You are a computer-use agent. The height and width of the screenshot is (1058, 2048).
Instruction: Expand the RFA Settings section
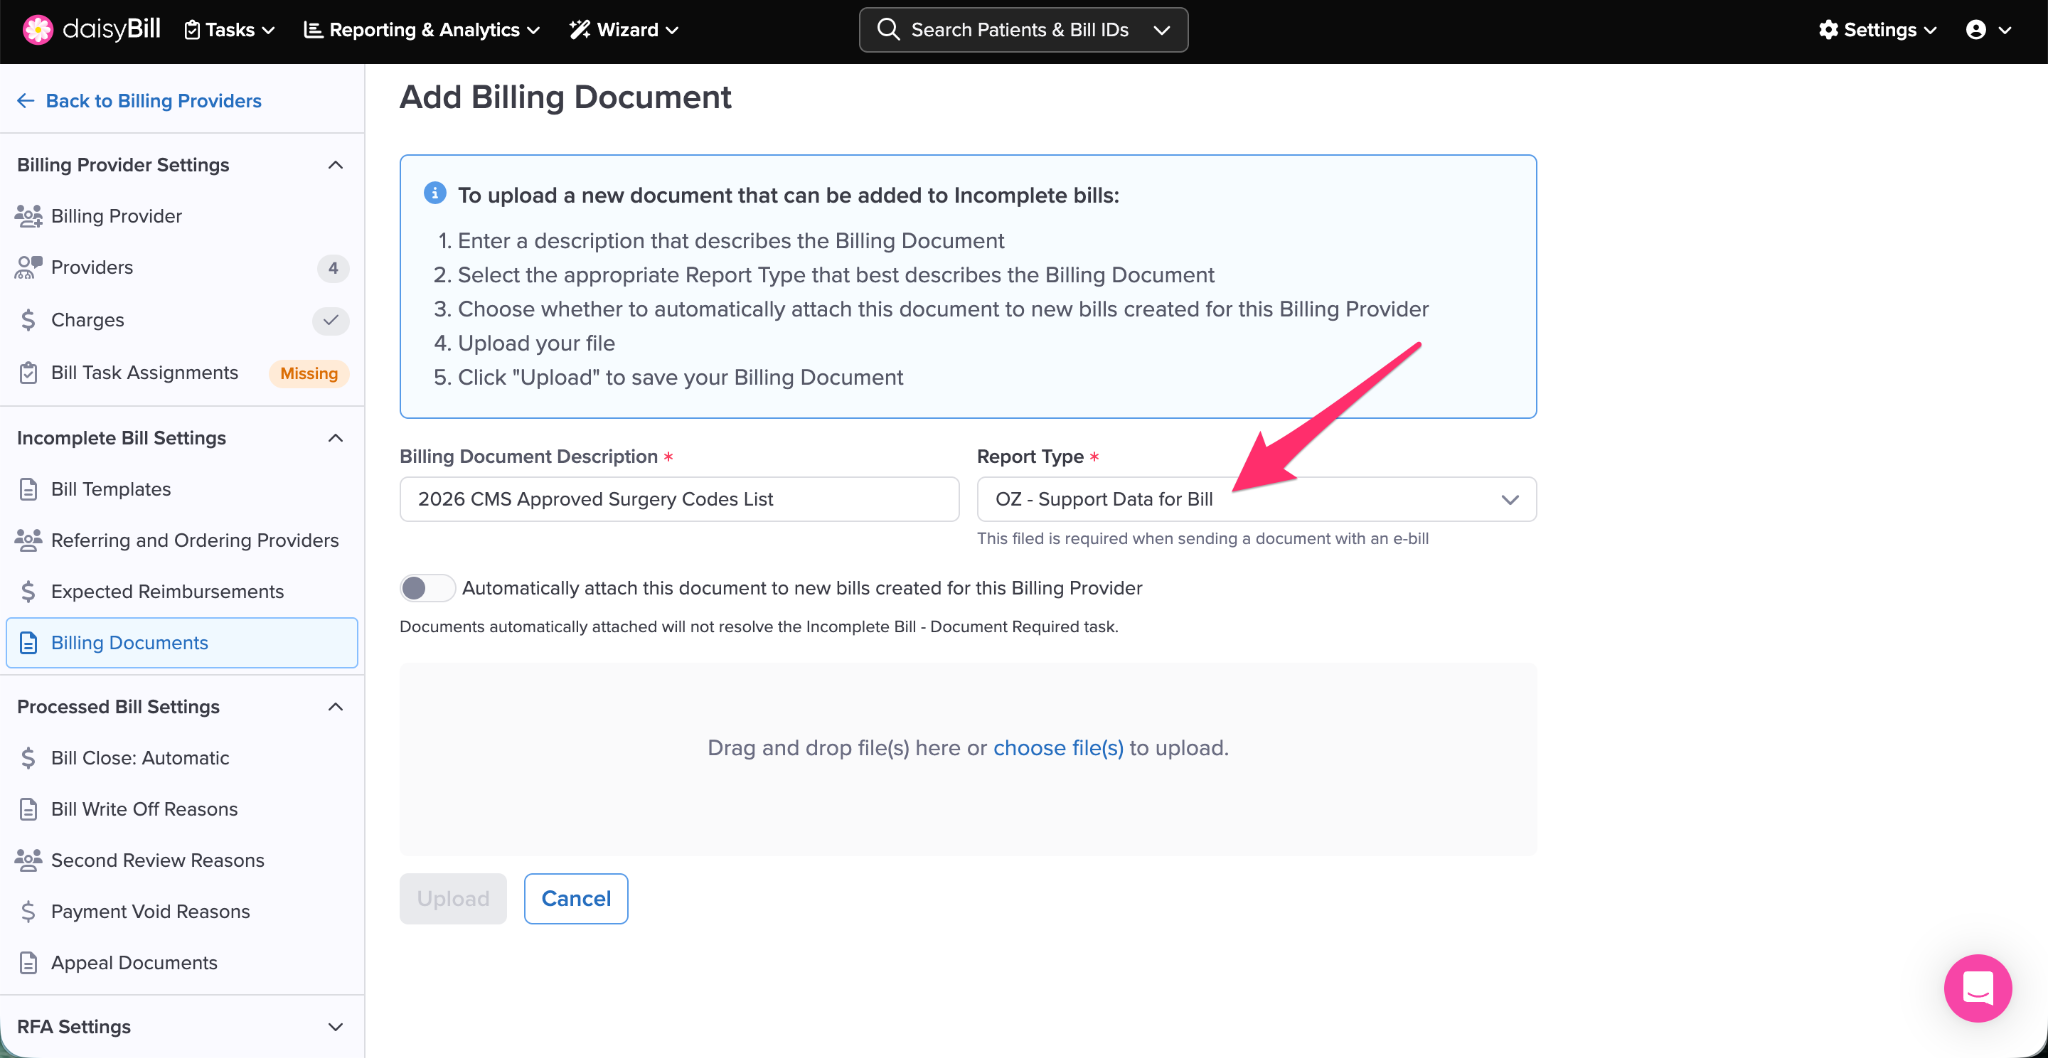coord(336,1027)
